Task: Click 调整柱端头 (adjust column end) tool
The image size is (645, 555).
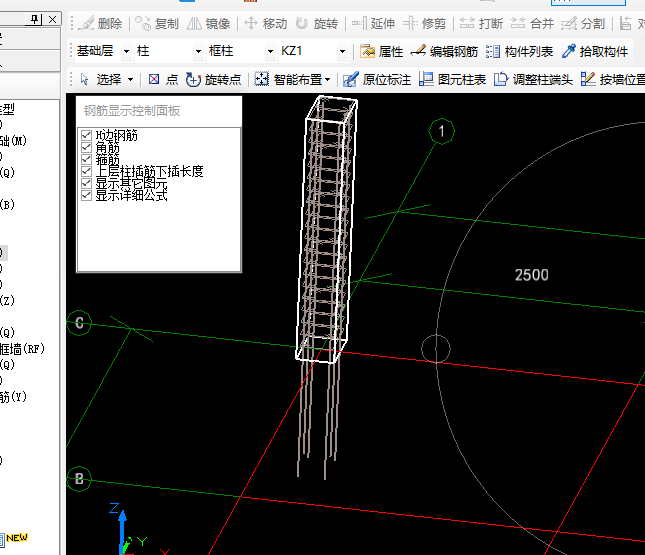Action: point(533,79)
